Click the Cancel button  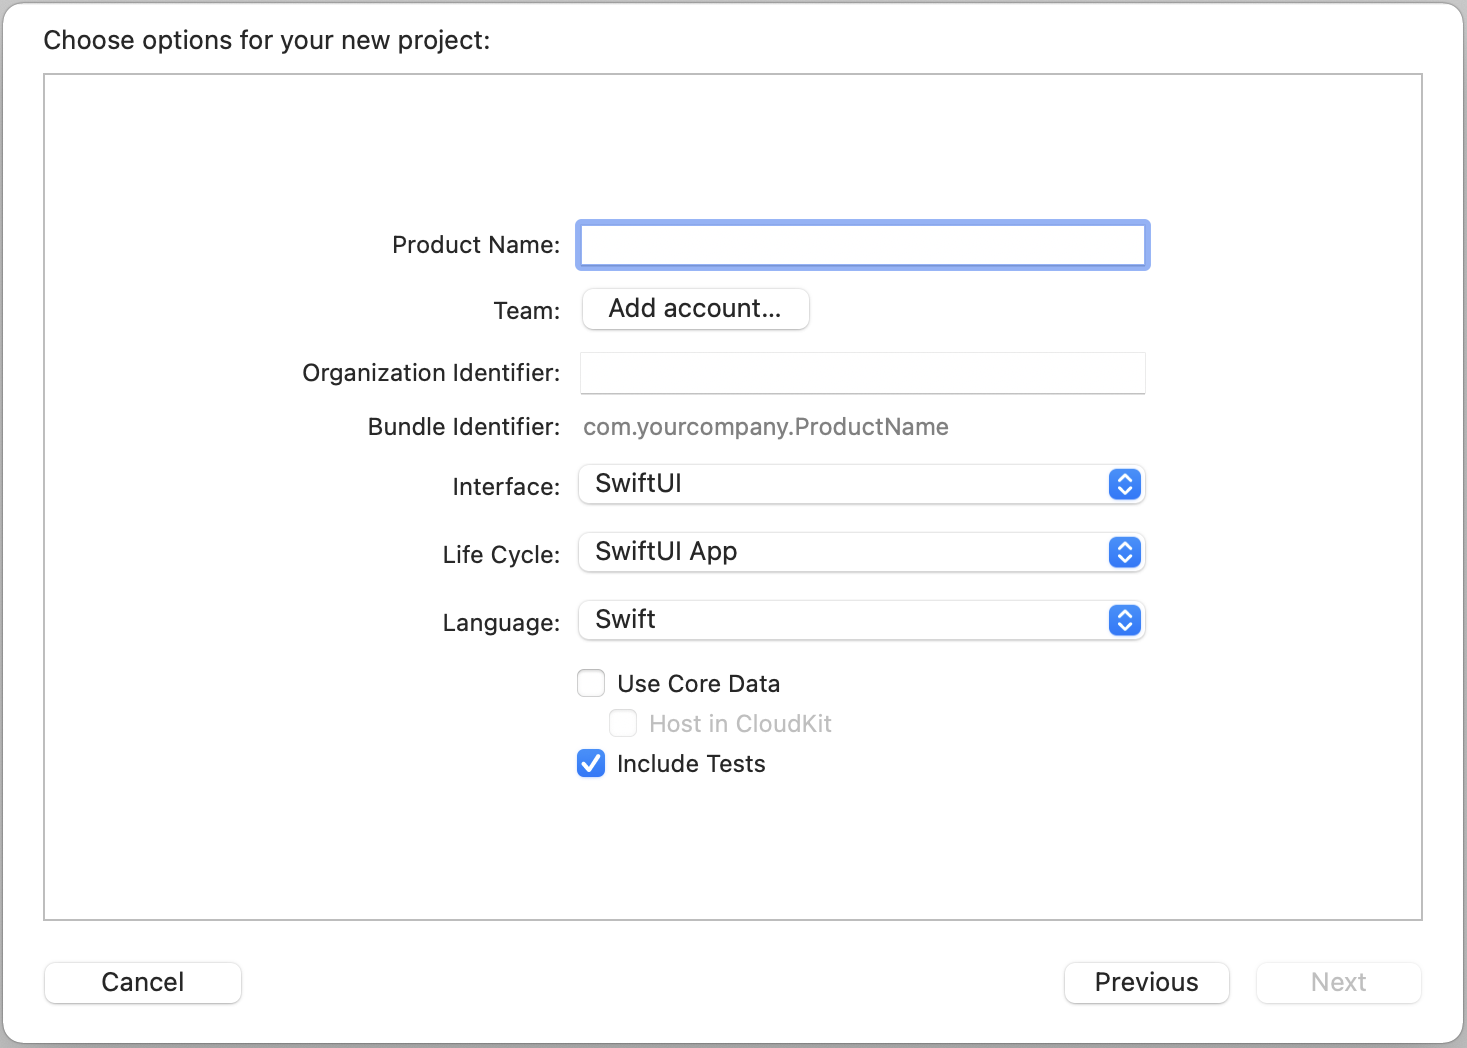[143, 982]
